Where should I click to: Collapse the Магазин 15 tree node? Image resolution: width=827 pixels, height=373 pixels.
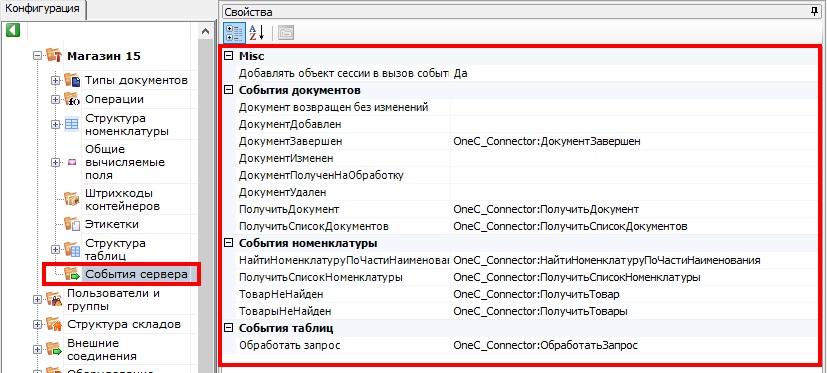click(37, 55)
